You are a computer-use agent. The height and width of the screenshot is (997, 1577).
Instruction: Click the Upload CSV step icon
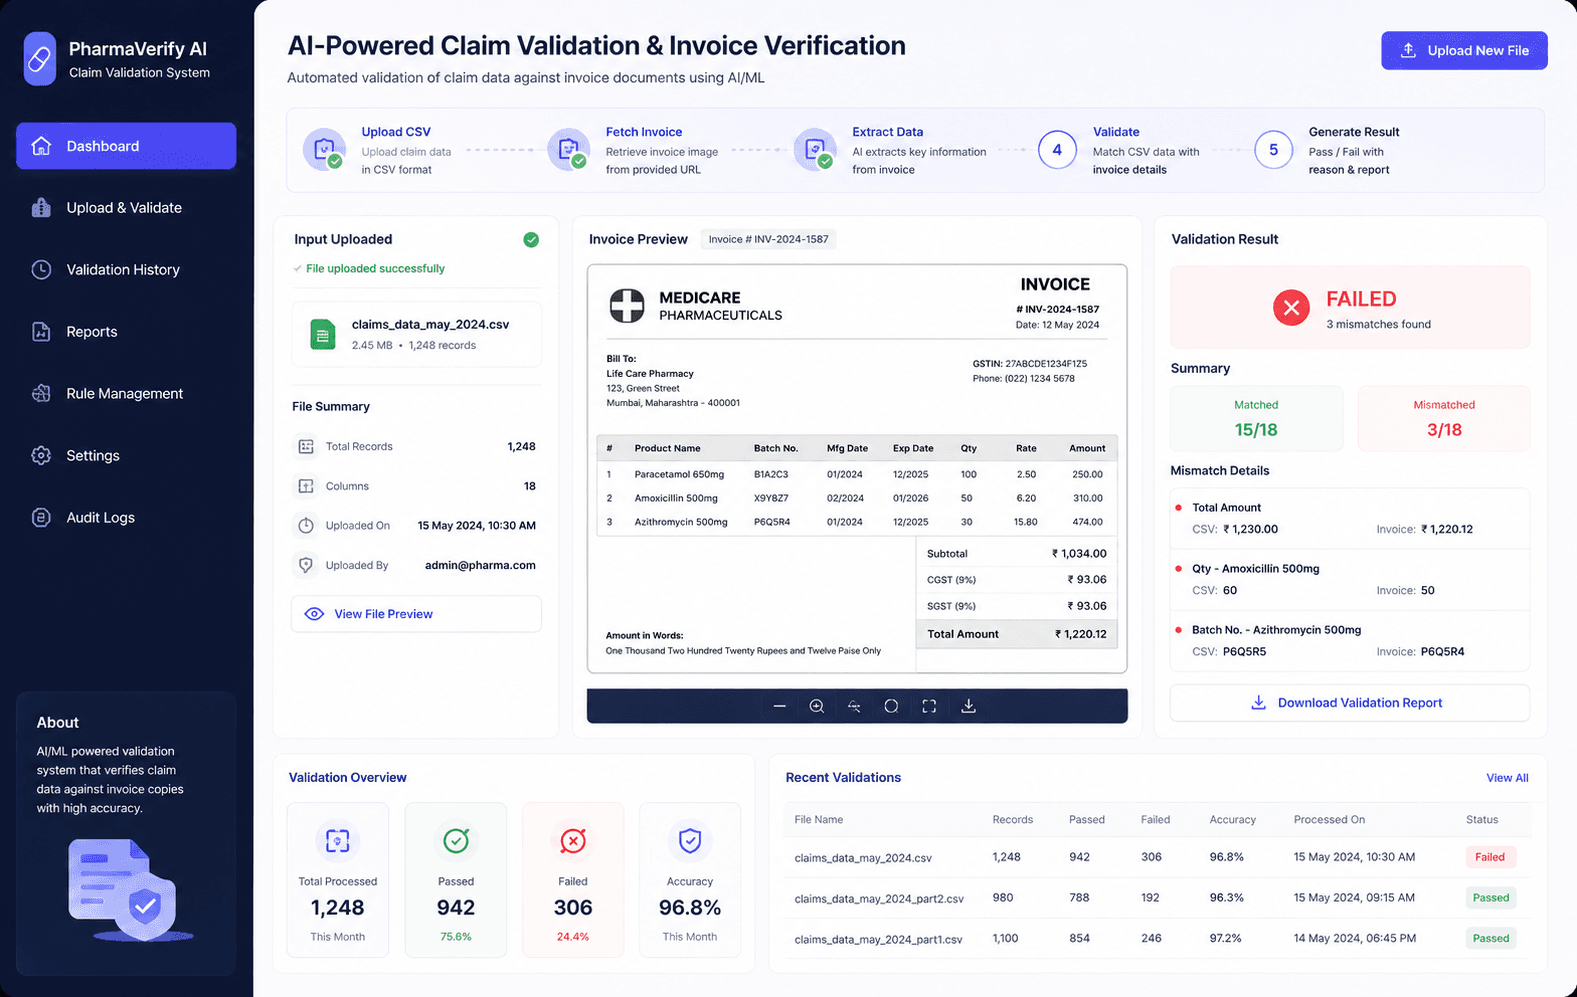[324, 150]
